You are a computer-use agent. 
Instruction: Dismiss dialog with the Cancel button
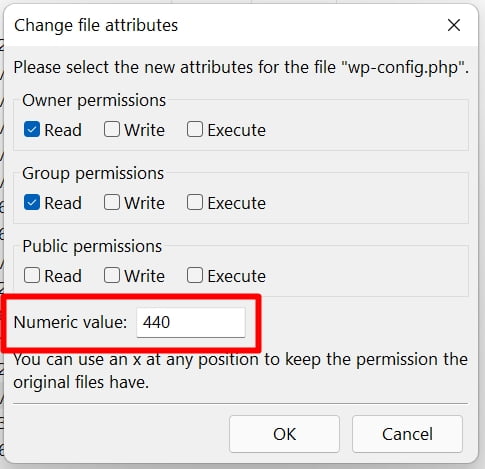click(x=407, y=434)
